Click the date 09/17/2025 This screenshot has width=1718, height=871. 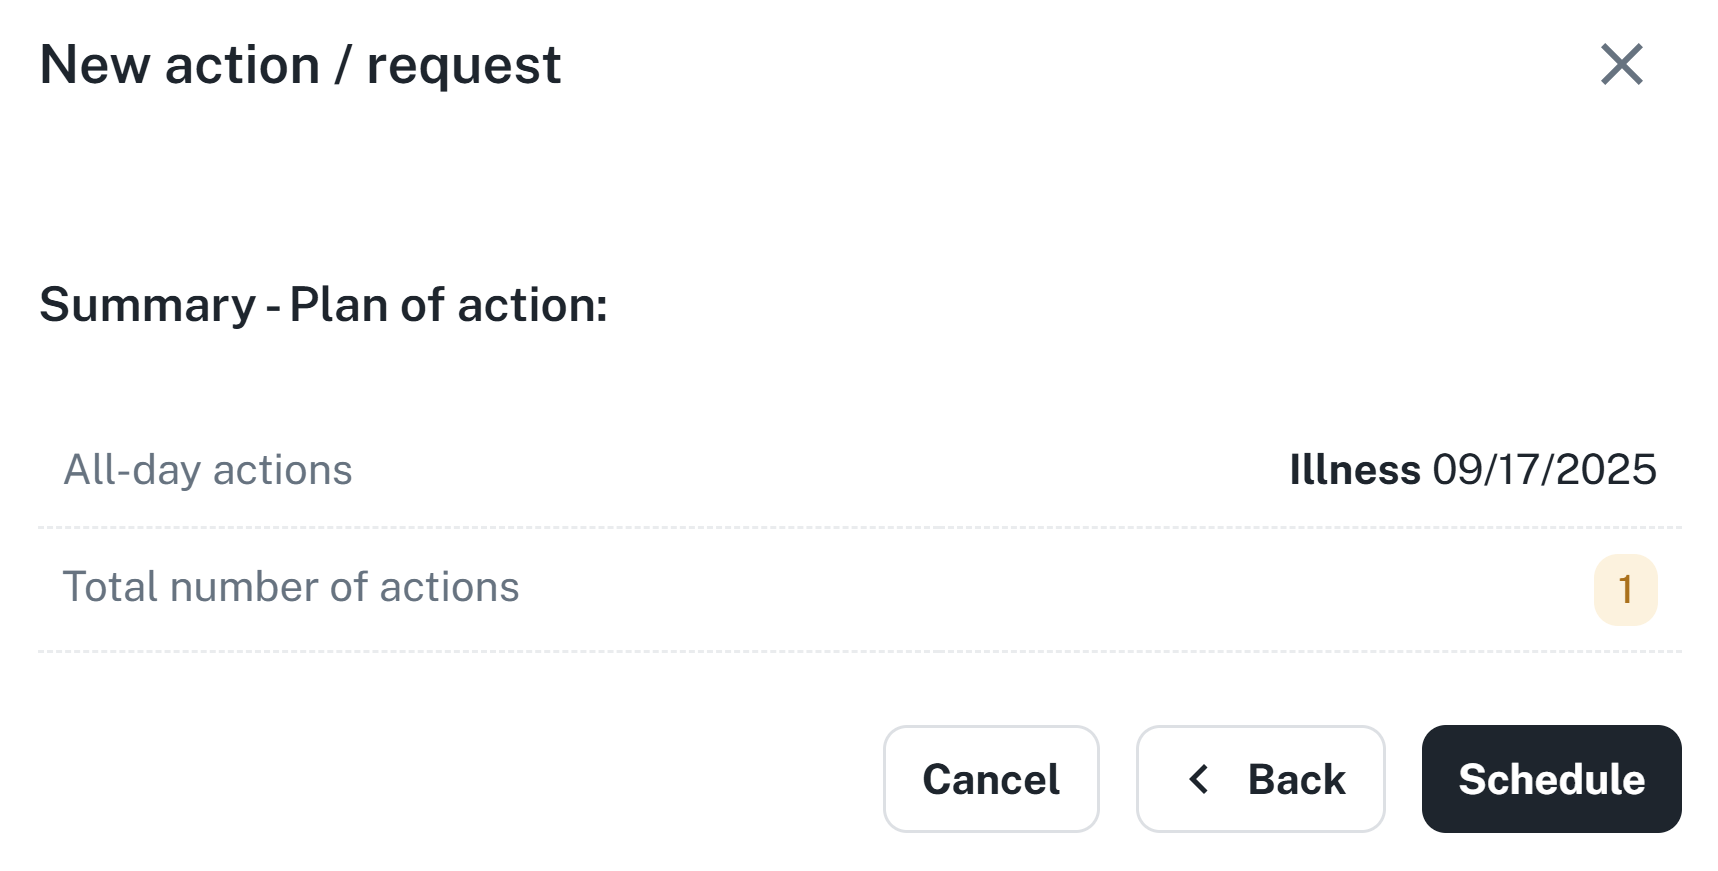pos(1544,470)
